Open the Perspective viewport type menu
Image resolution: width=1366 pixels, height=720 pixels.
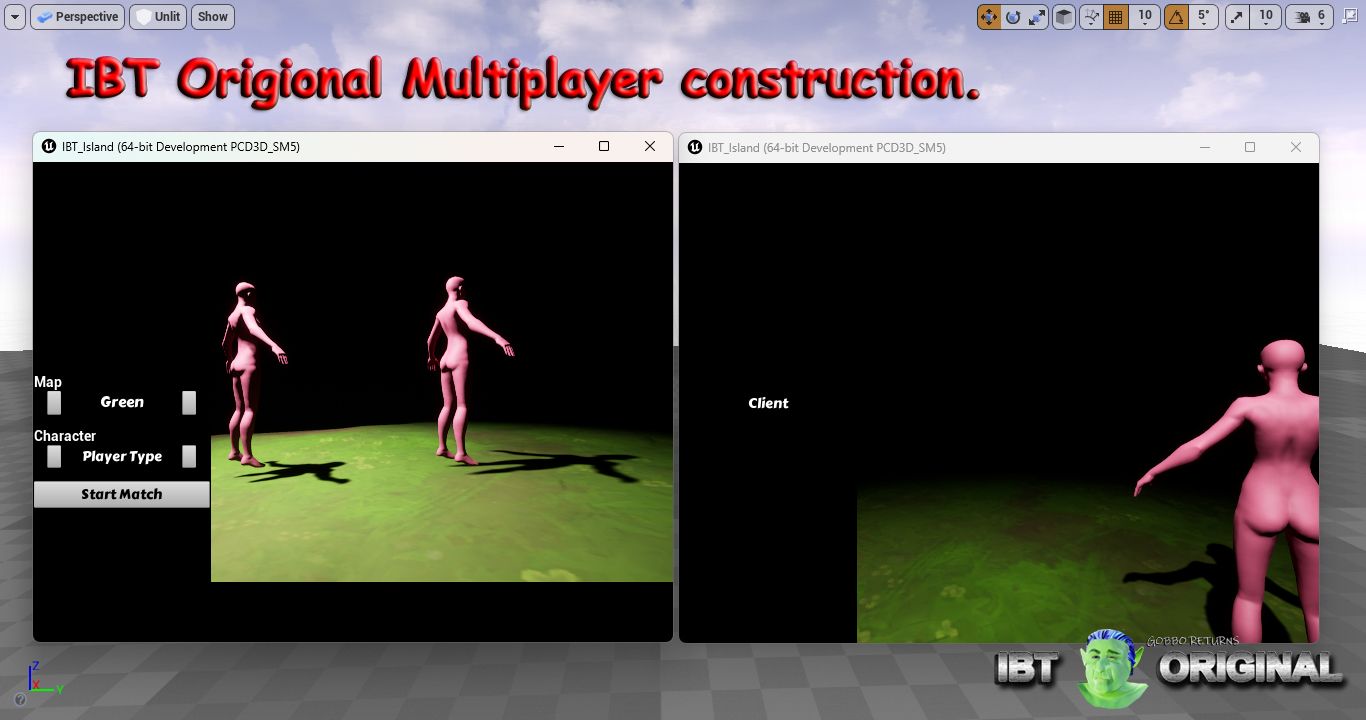pos(78,17)
